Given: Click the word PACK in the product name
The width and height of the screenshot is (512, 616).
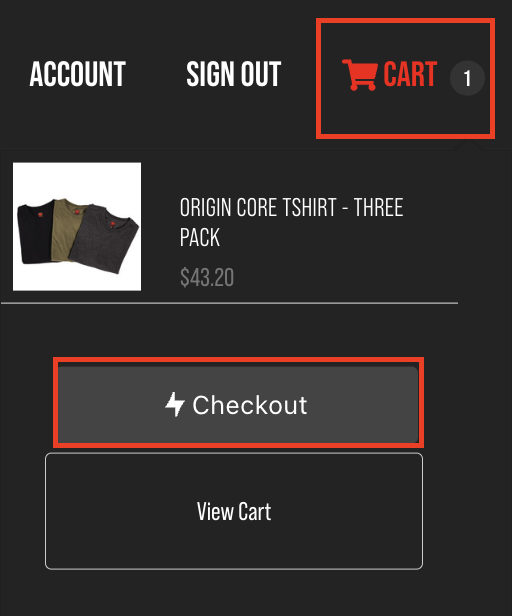Looking at the screenshot, I should tap(200, 237).
